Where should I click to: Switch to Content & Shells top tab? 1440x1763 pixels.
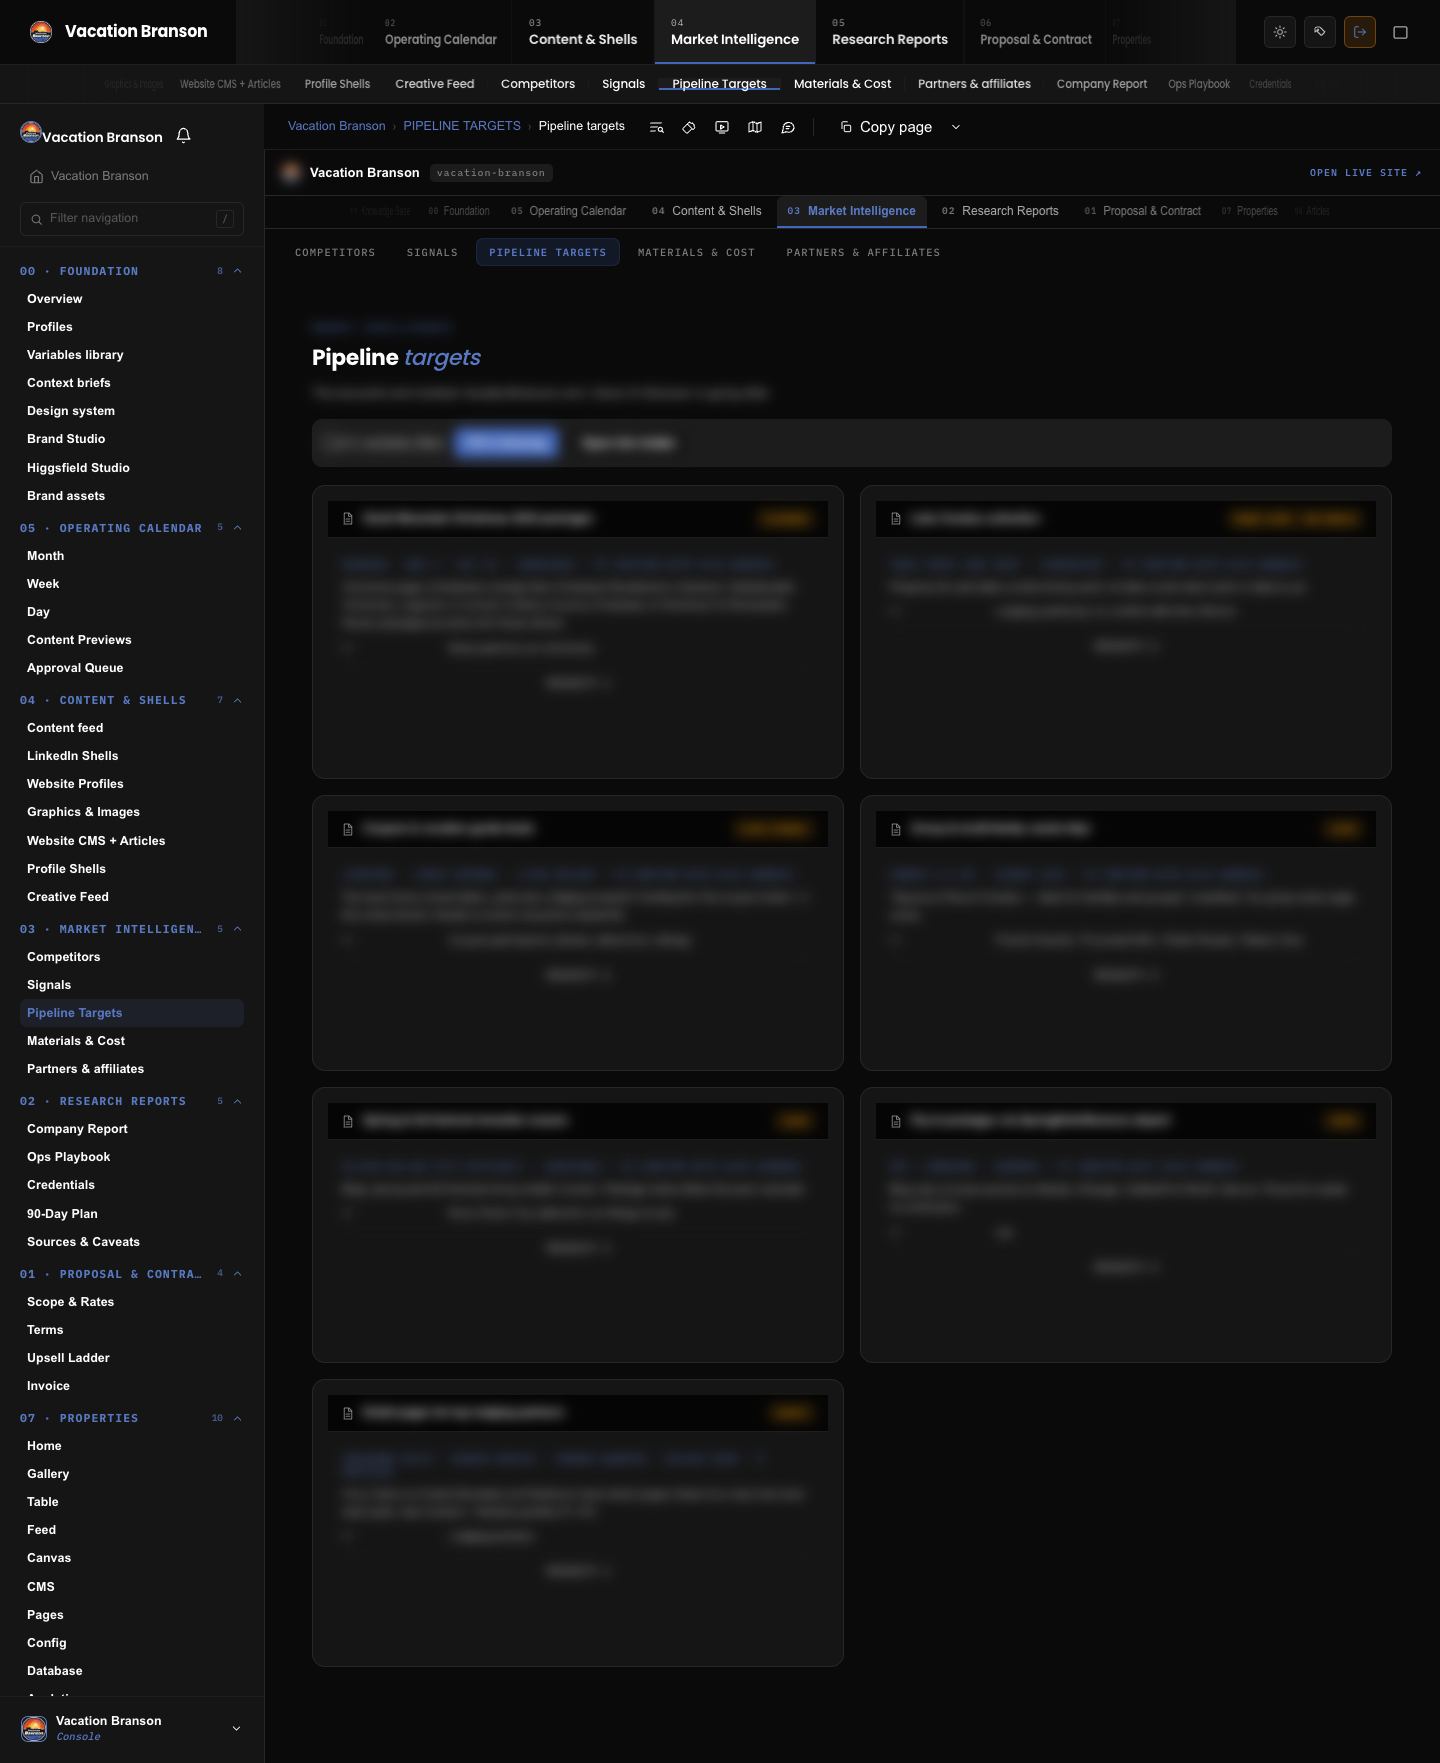[x=583, y=32]
